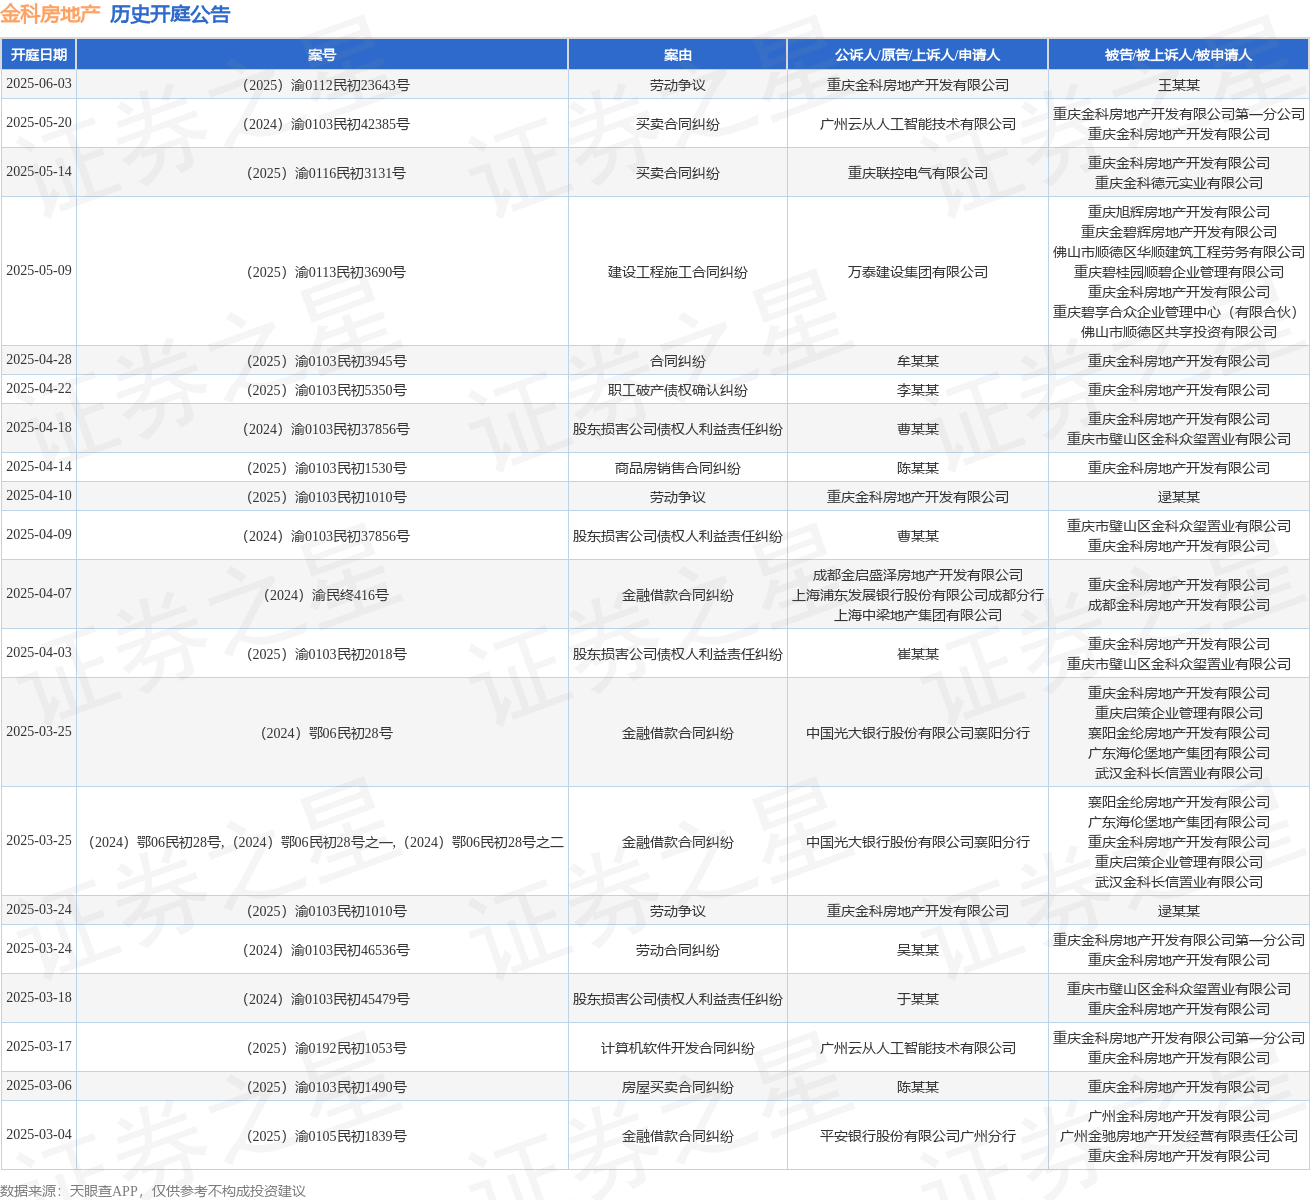1310x1200 pixels.
Task: Select date cell 2025-03-06
Action: click(x=39, y=1086)
